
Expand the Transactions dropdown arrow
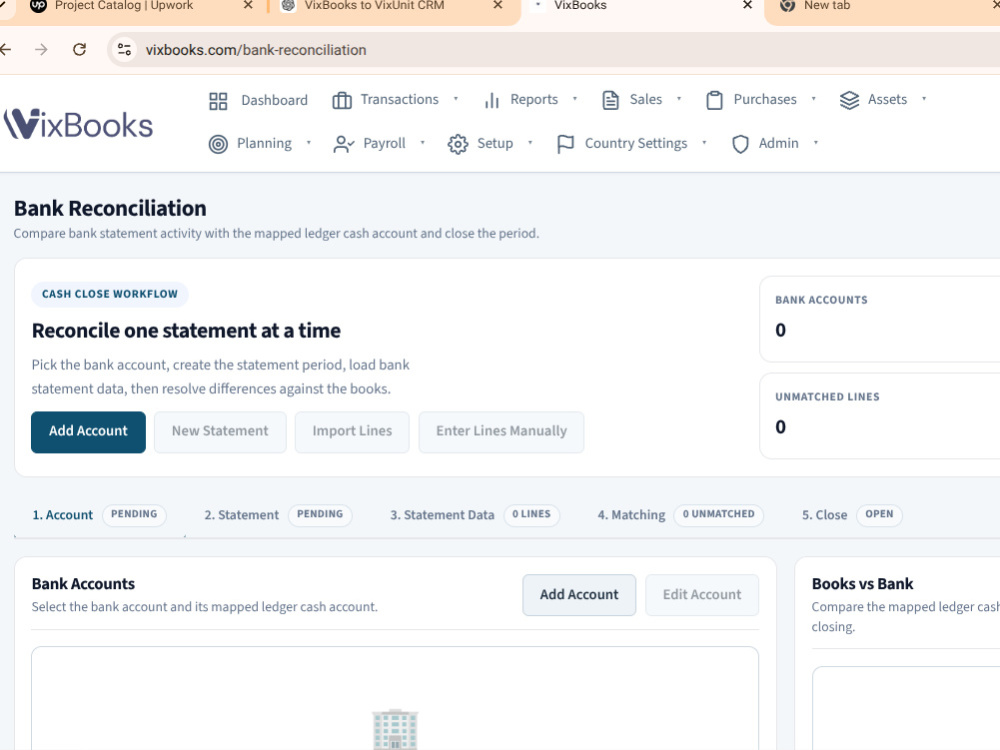click(x=456, y=99)
